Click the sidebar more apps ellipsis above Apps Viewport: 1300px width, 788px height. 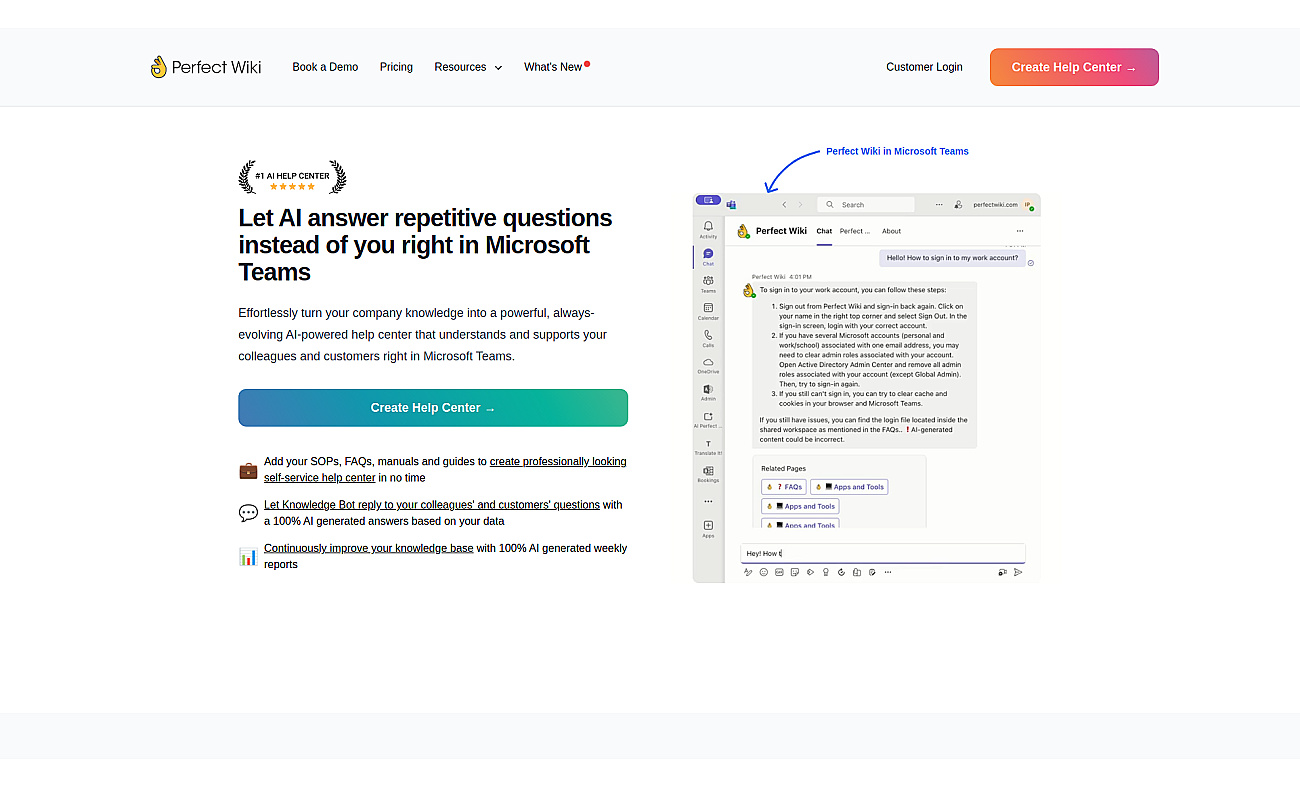pos(708,501)
